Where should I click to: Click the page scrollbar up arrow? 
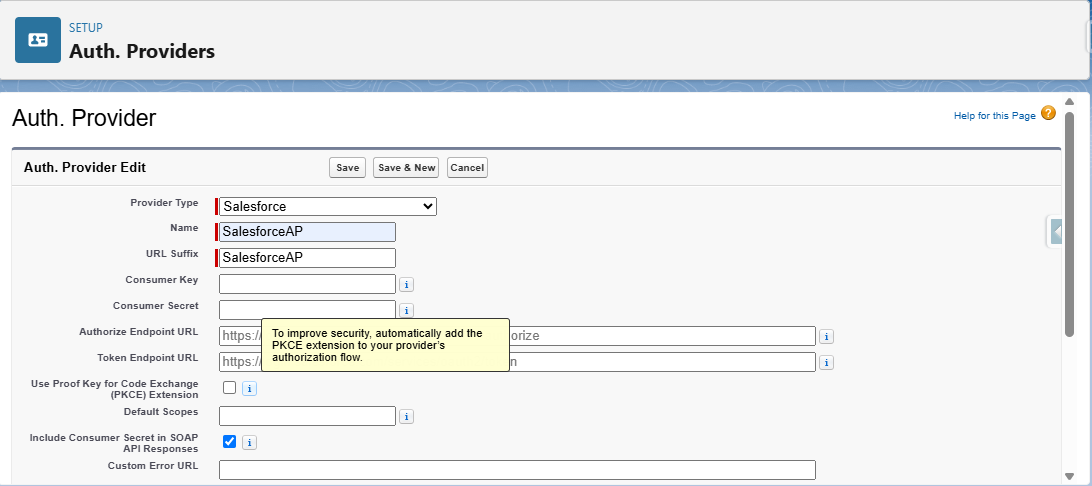click(1070, 102)
